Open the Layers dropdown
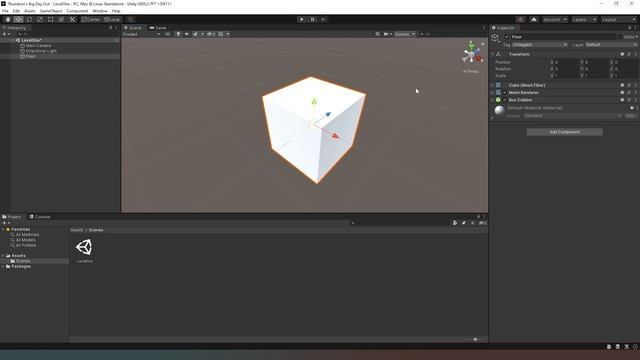The height and width of the screenshot is (360, 640). [584, 19]
